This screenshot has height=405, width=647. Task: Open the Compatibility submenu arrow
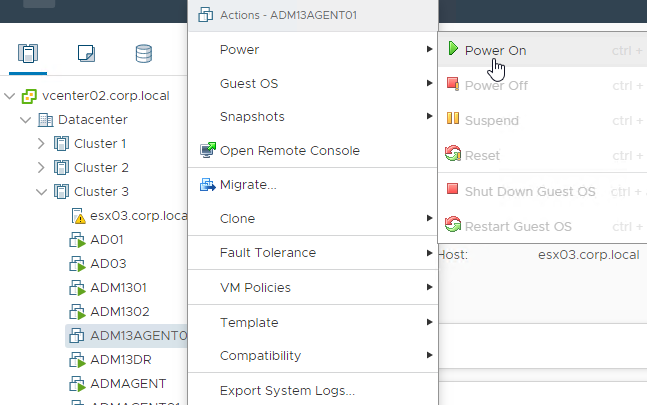coord(429,355)
